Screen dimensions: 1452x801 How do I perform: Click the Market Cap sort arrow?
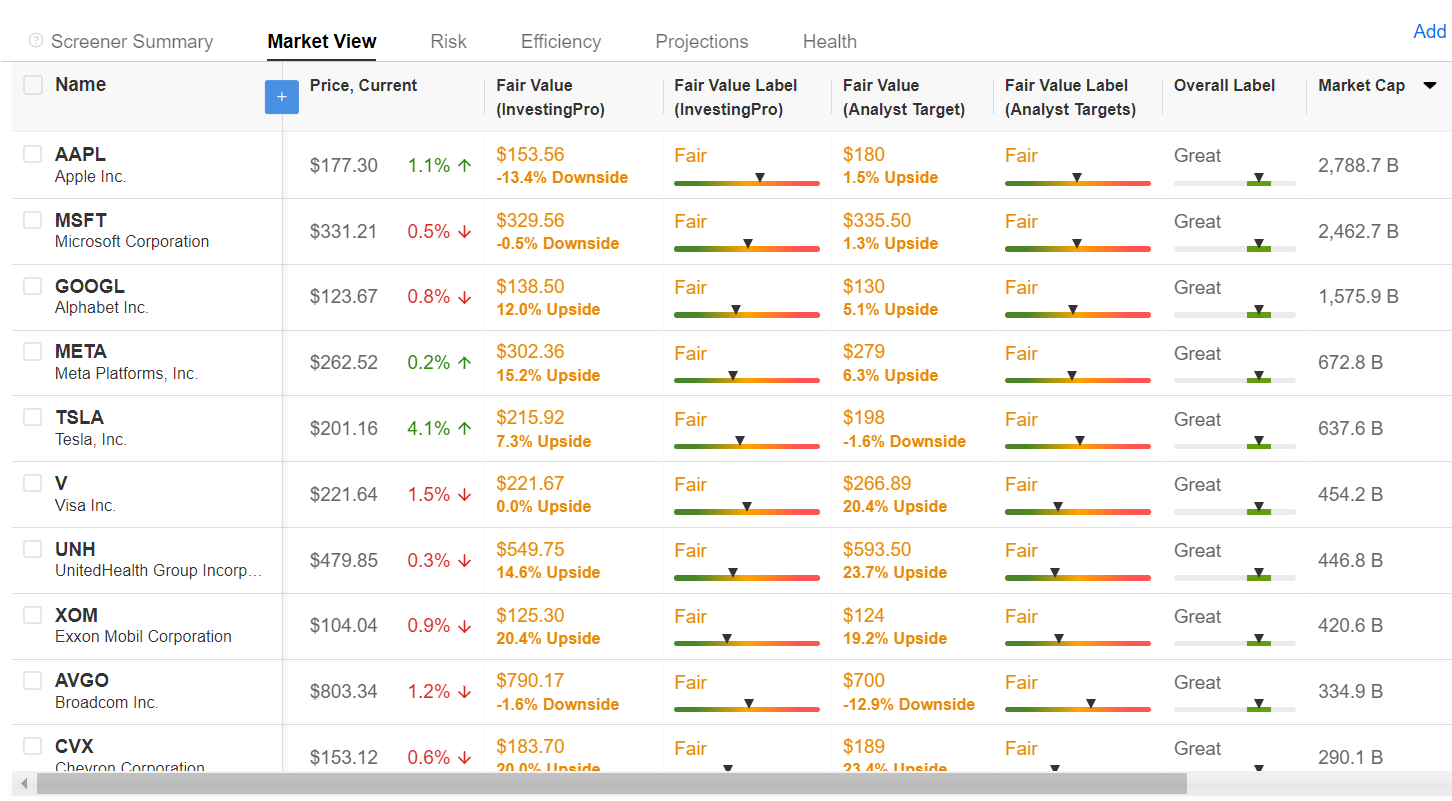[1429, 86]
